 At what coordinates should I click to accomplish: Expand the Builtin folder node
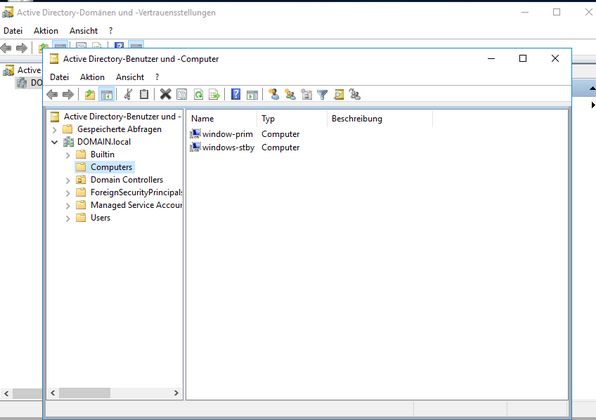pyautogui.click(x=68, y=155)
